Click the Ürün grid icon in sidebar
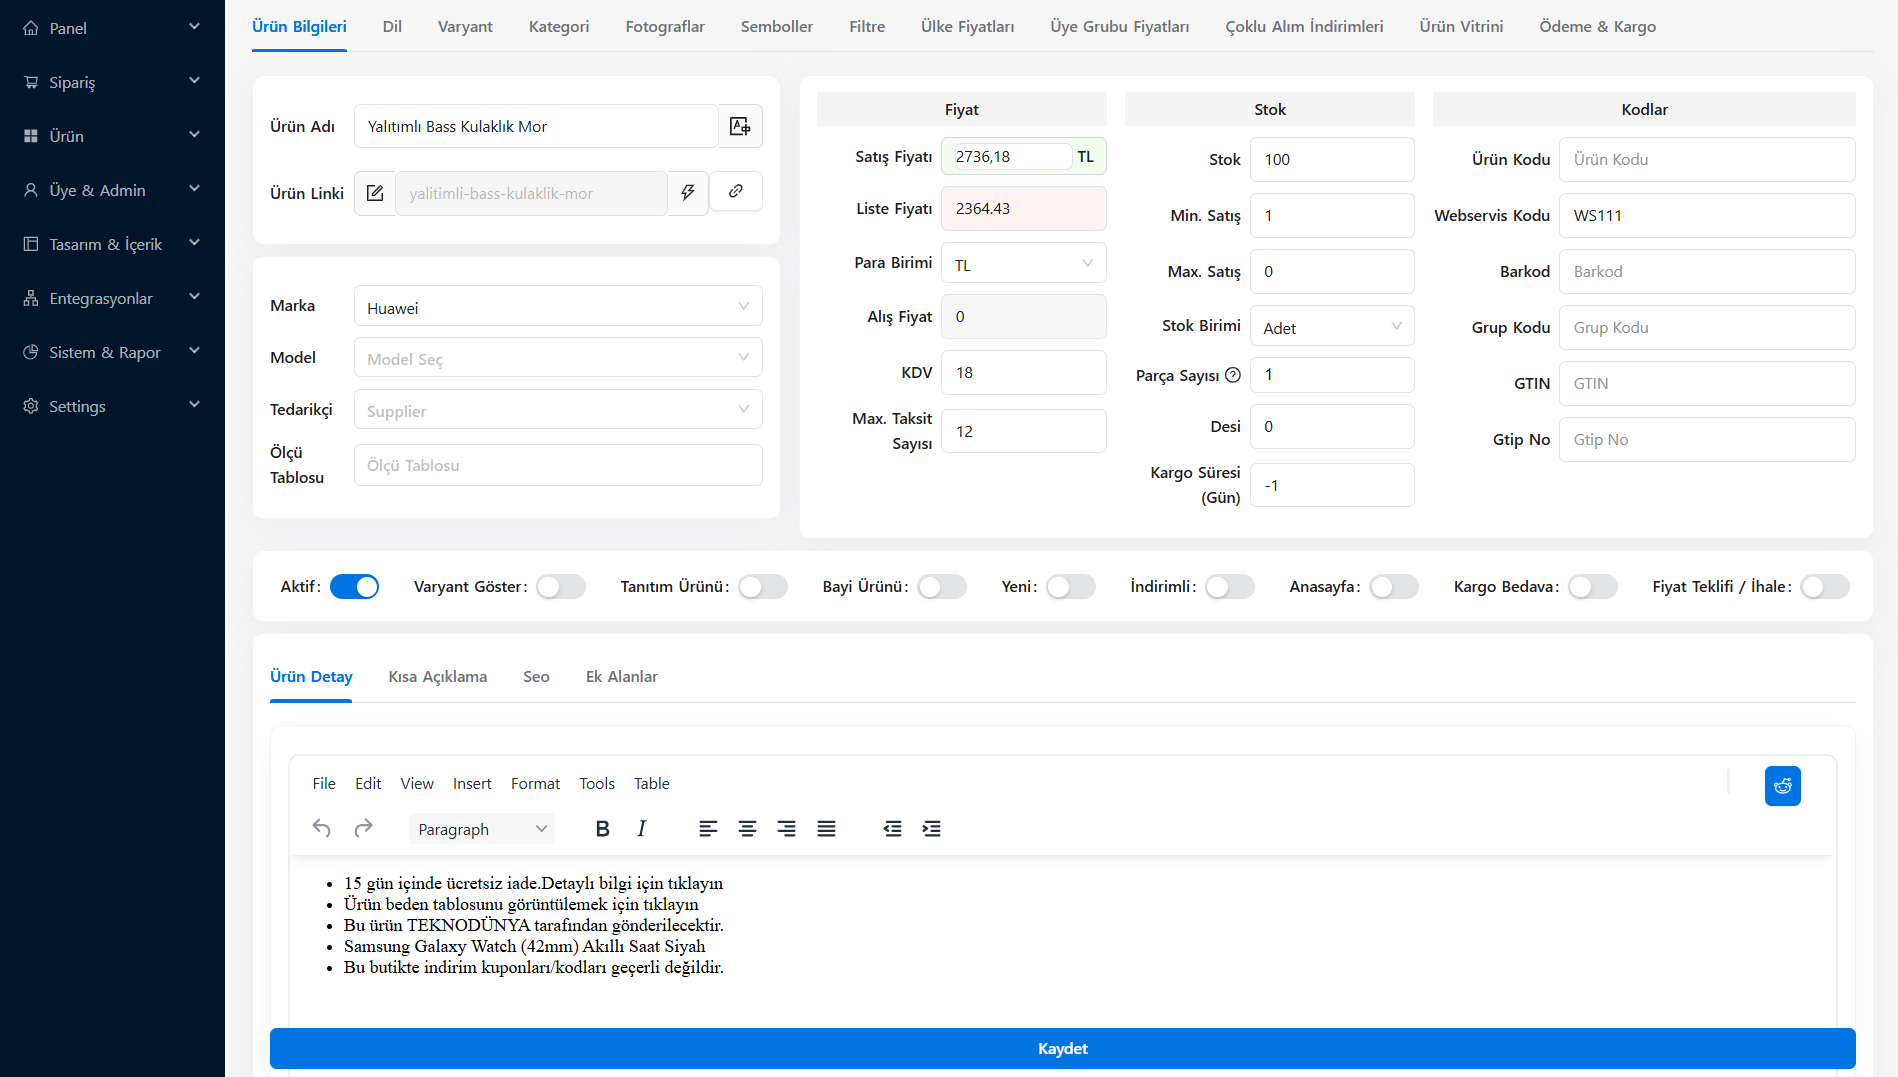Viewport: 1898px width, 1077px height. [x=31, y=136]
